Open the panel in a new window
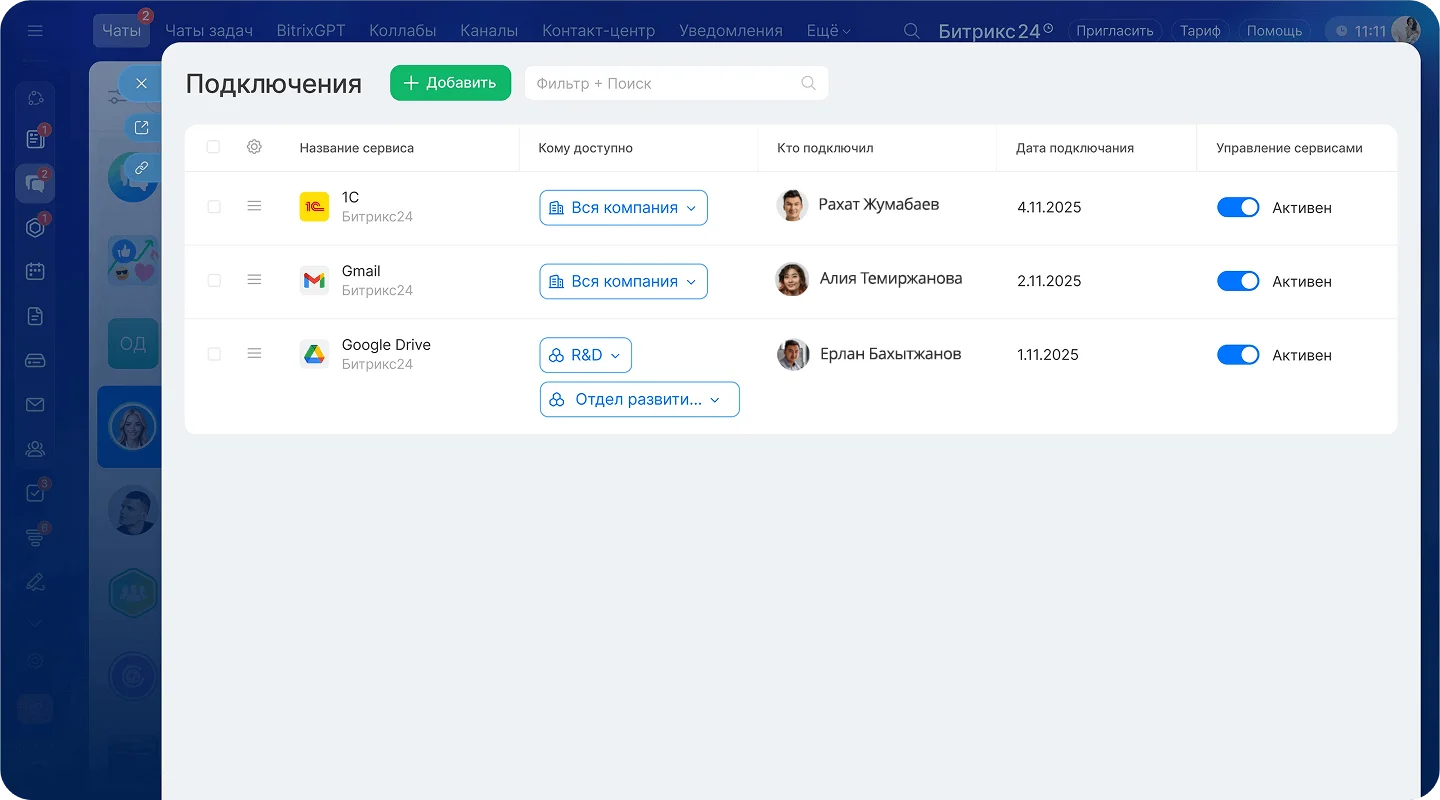 click(x=141, y=127)
